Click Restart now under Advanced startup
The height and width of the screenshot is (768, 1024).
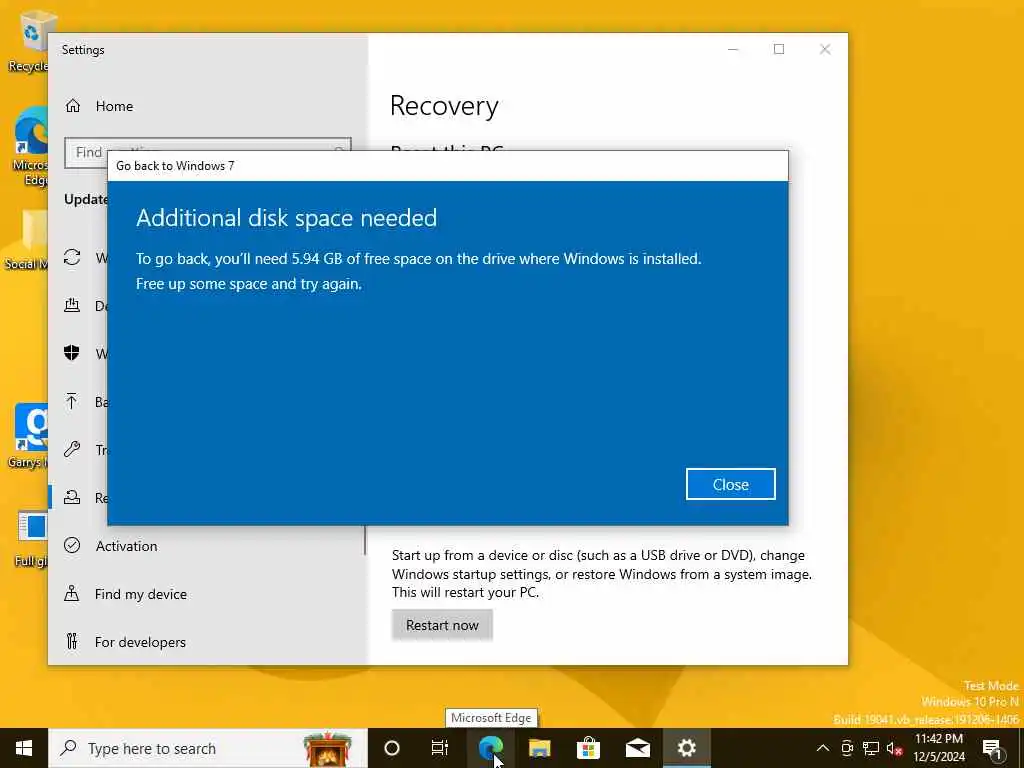442,625
